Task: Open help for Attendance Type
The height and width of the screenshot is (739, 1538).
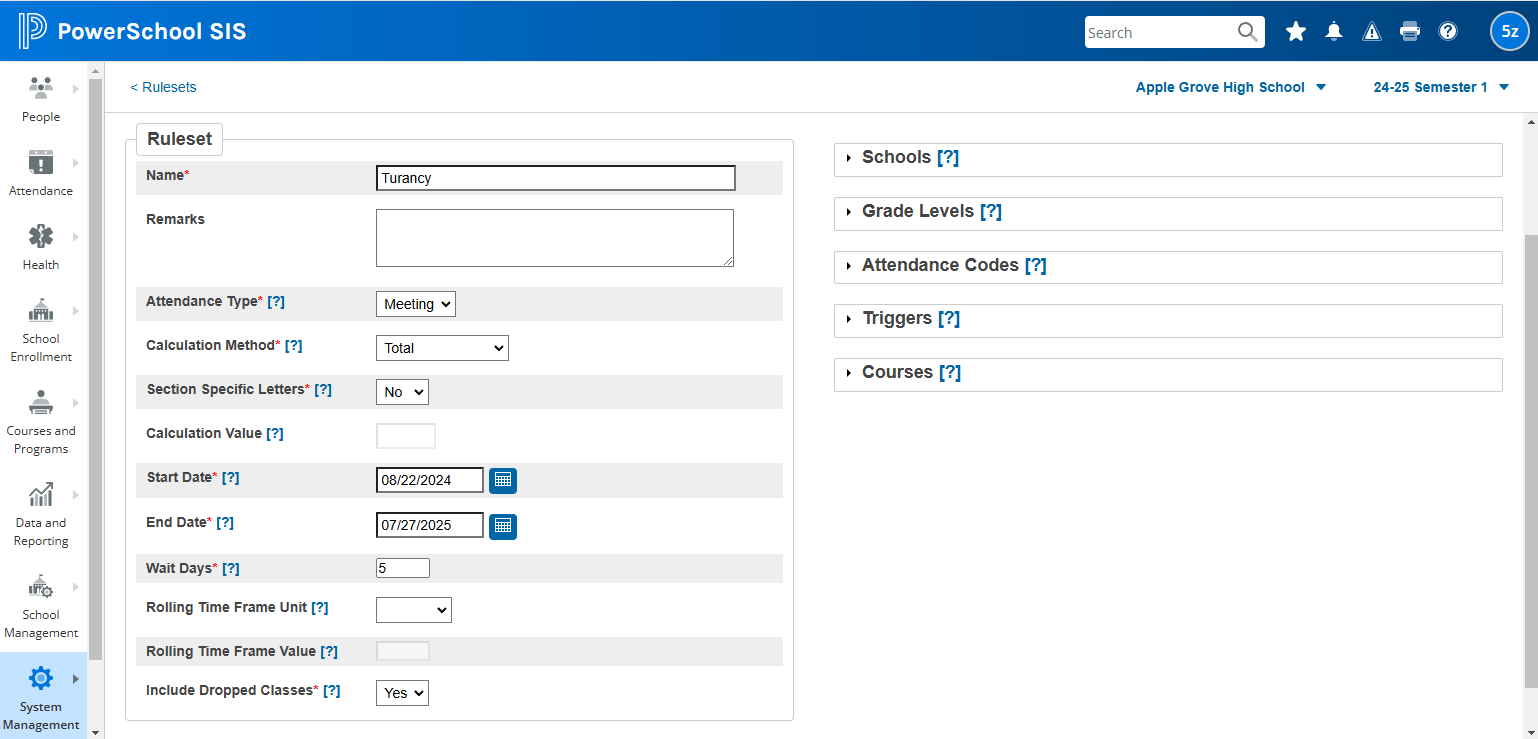Action: click(276, 301)
